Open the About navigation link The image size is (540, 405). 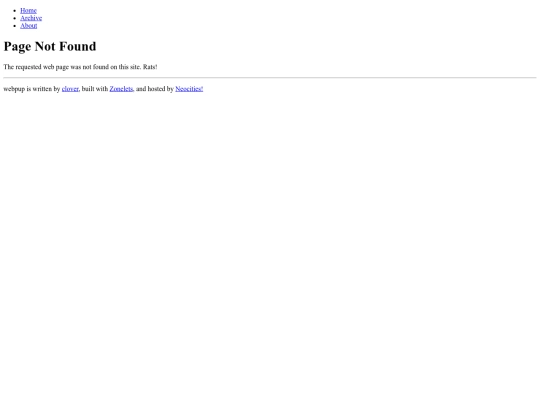(x=29, y=25)
